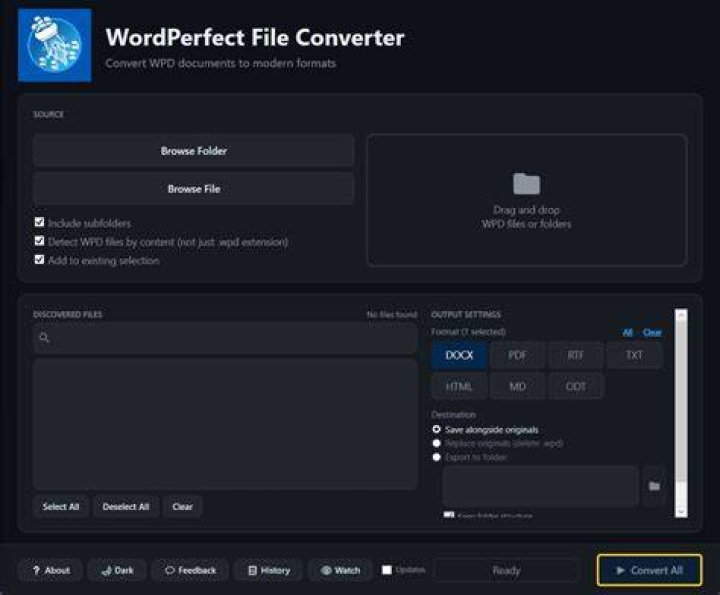
Task: Click Convert All button
Action: pos(649,570)
